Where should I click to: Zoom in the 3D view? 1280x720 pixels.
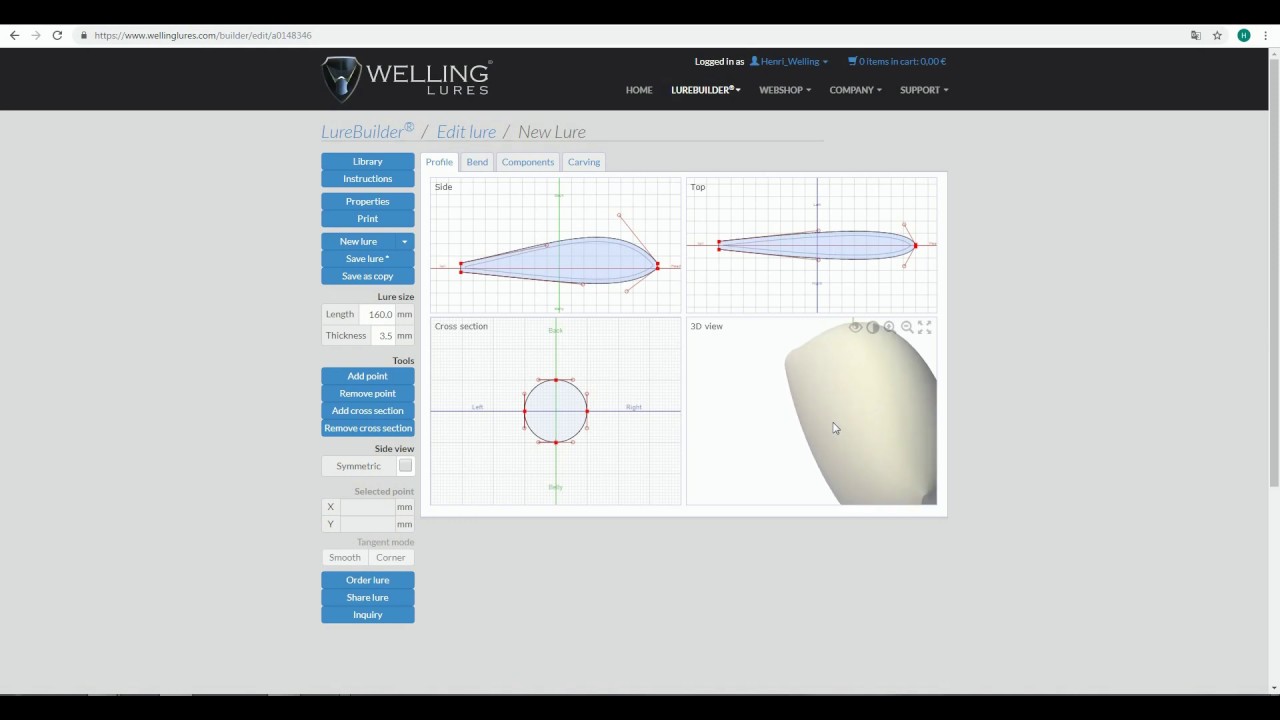(x=889, y=327)
